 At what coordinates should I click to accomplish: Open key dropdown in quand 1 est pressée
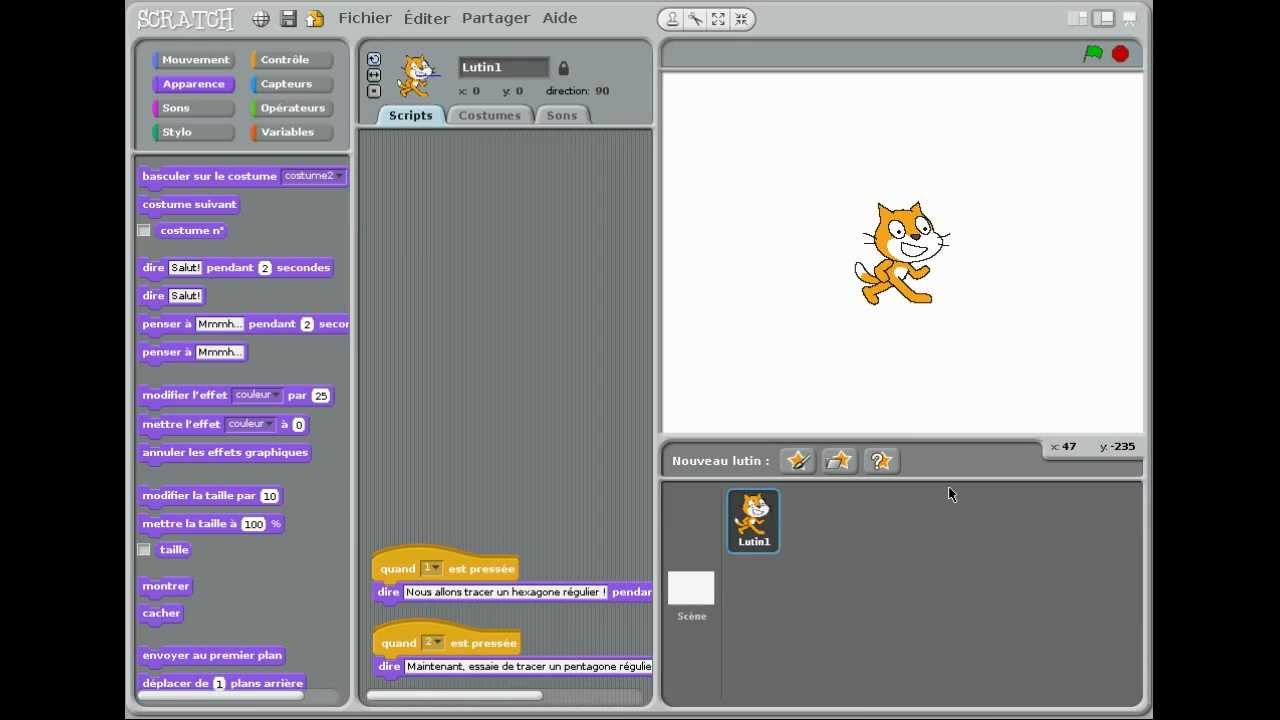431,568
